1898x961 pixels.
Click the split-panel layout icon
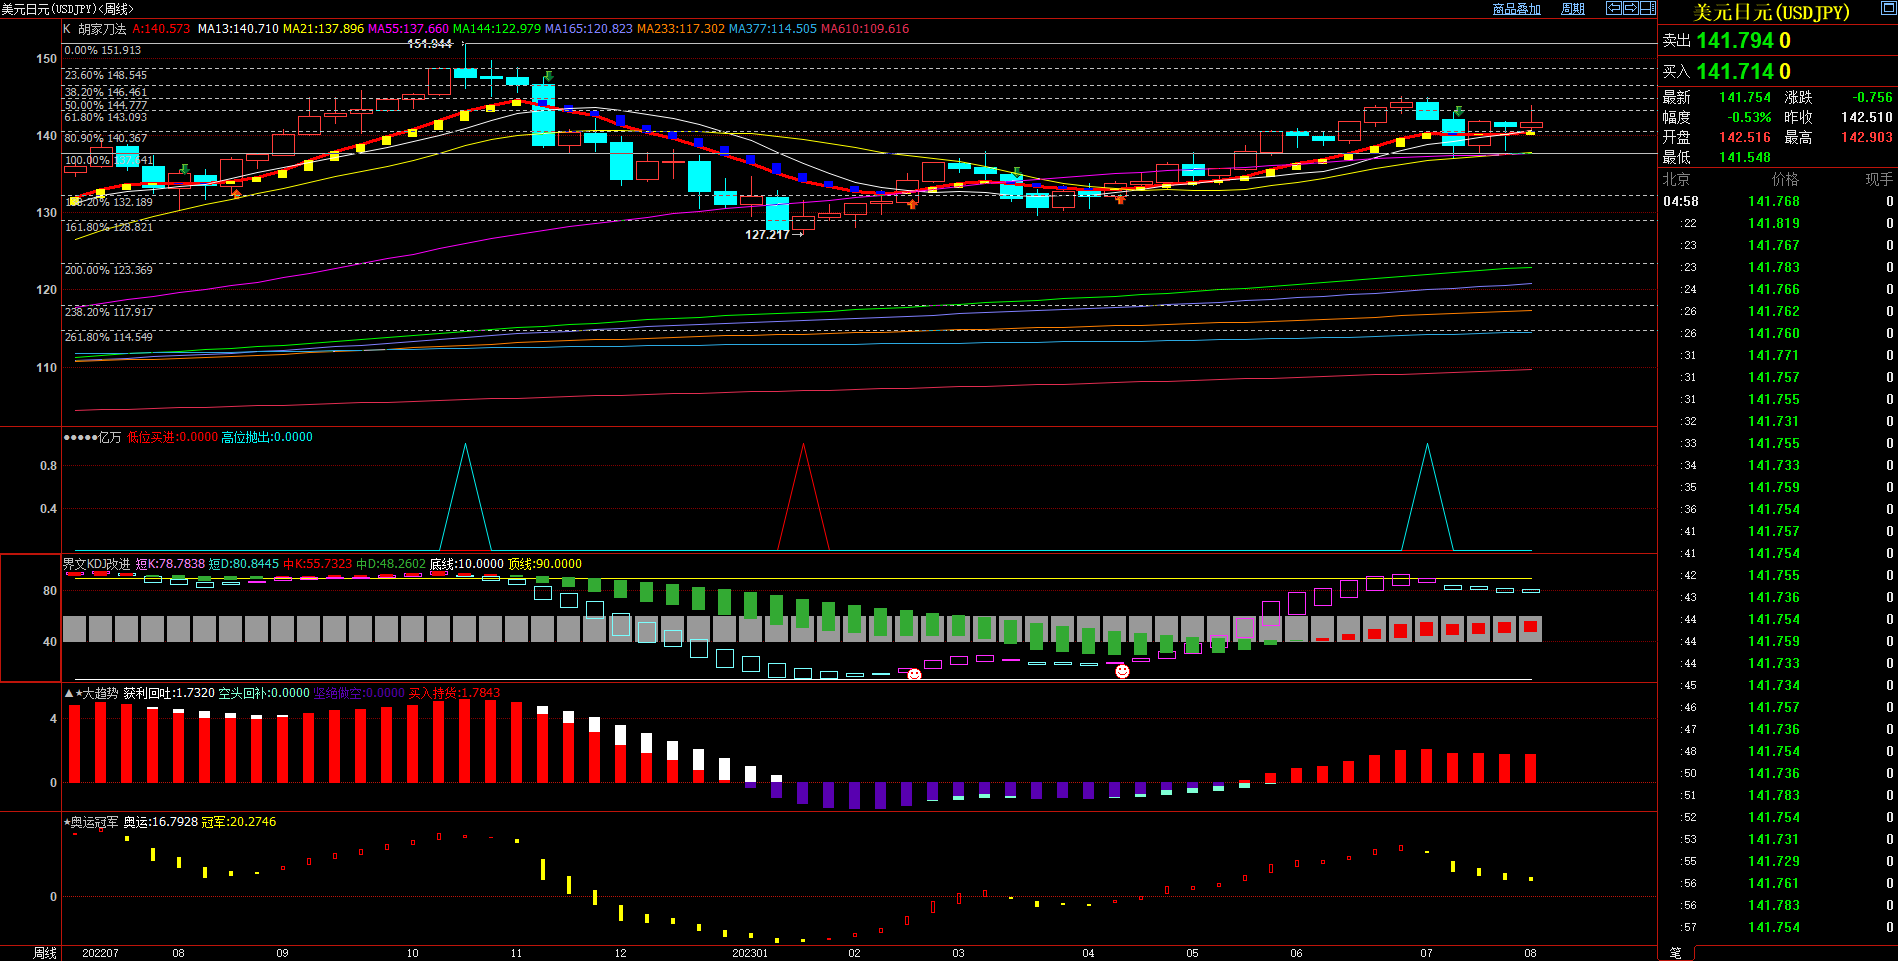(x=1647, y=8)
